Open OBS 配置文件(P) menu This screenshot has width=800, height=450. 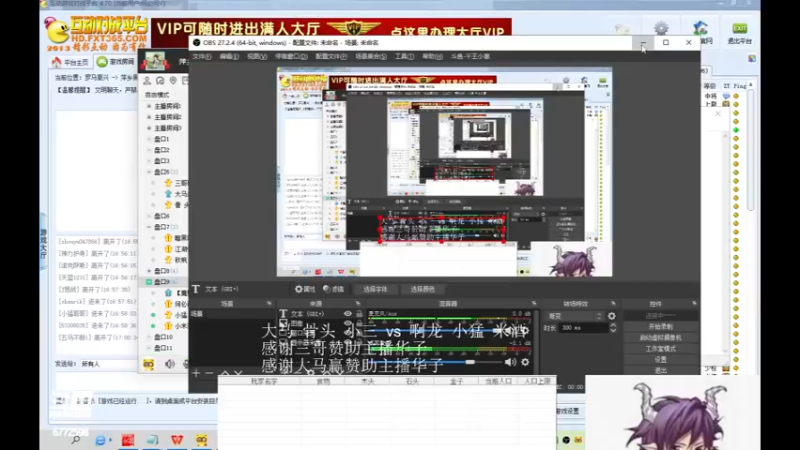coord(331,57)
